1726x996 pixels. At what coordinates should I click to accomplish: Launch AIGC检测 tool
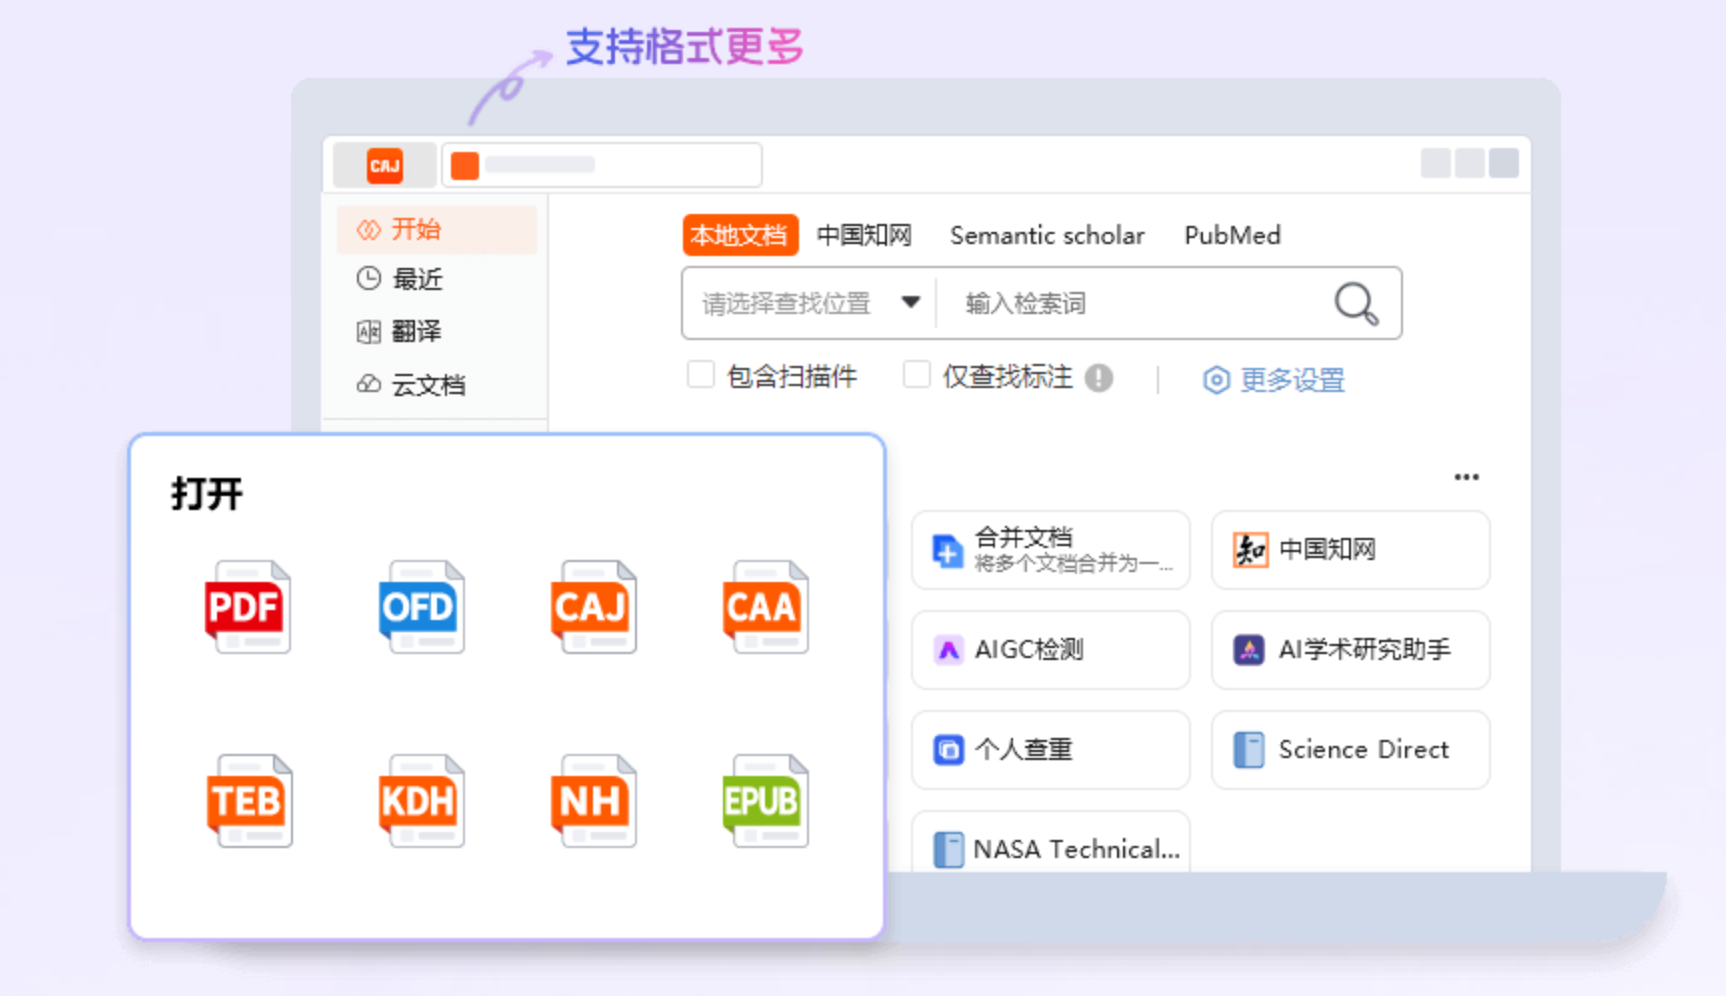[x=1051, y=650]
